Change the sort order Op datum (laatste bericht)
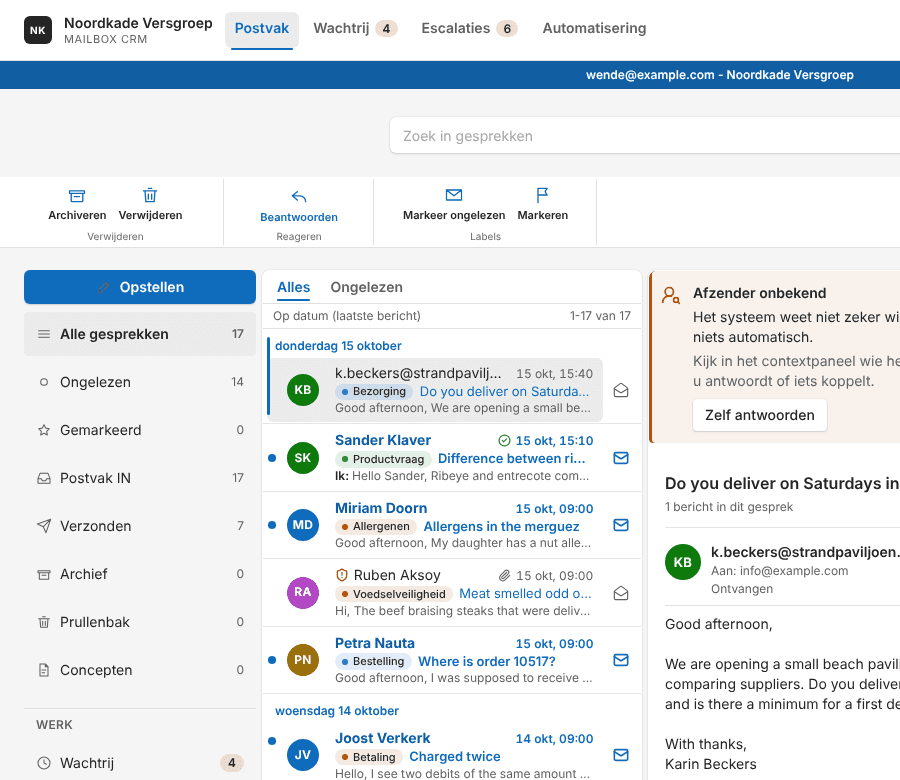Screen dimensions: 900x780 click(x=347, y=316)
